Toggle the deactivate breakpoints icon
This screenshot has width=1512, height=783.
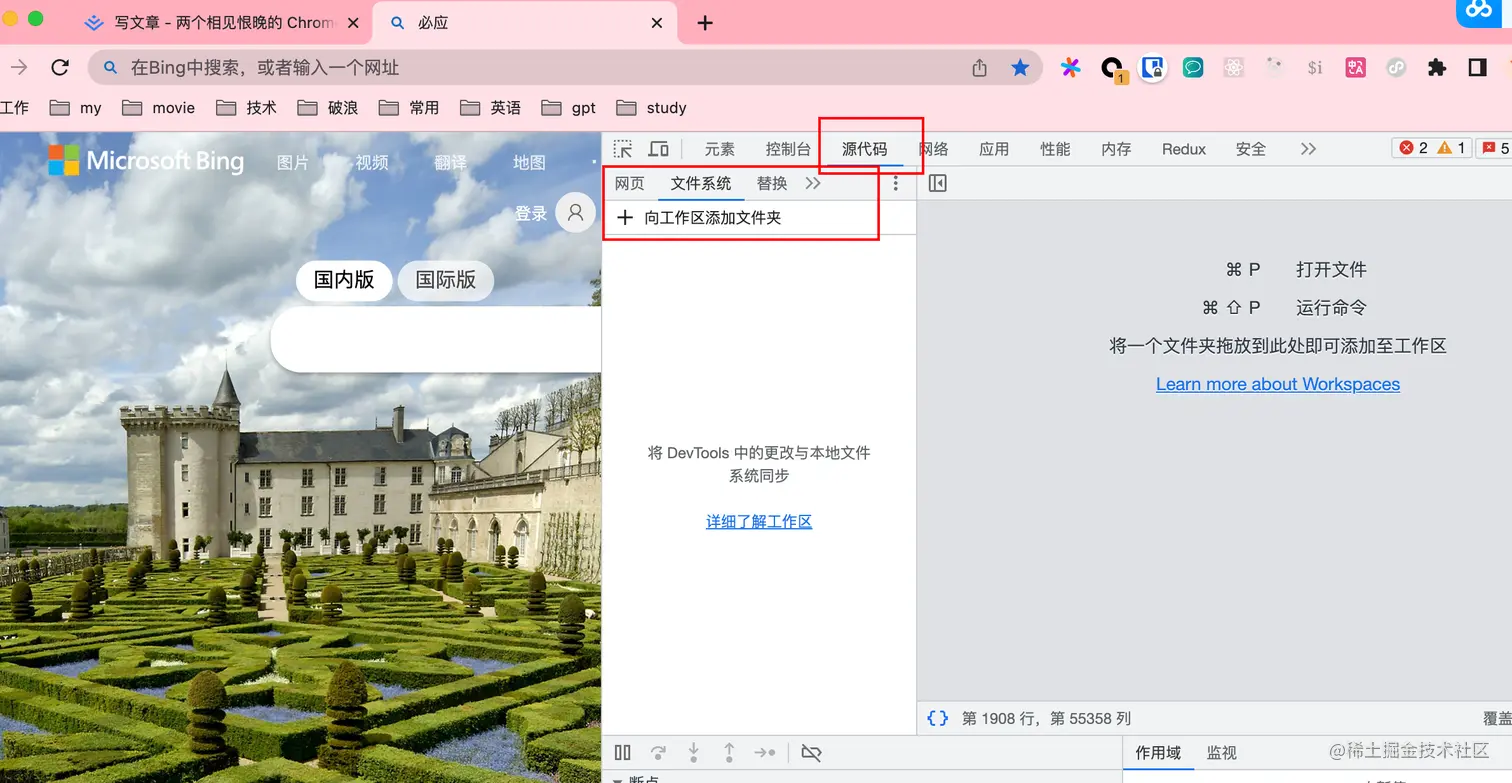pos(811,752)
